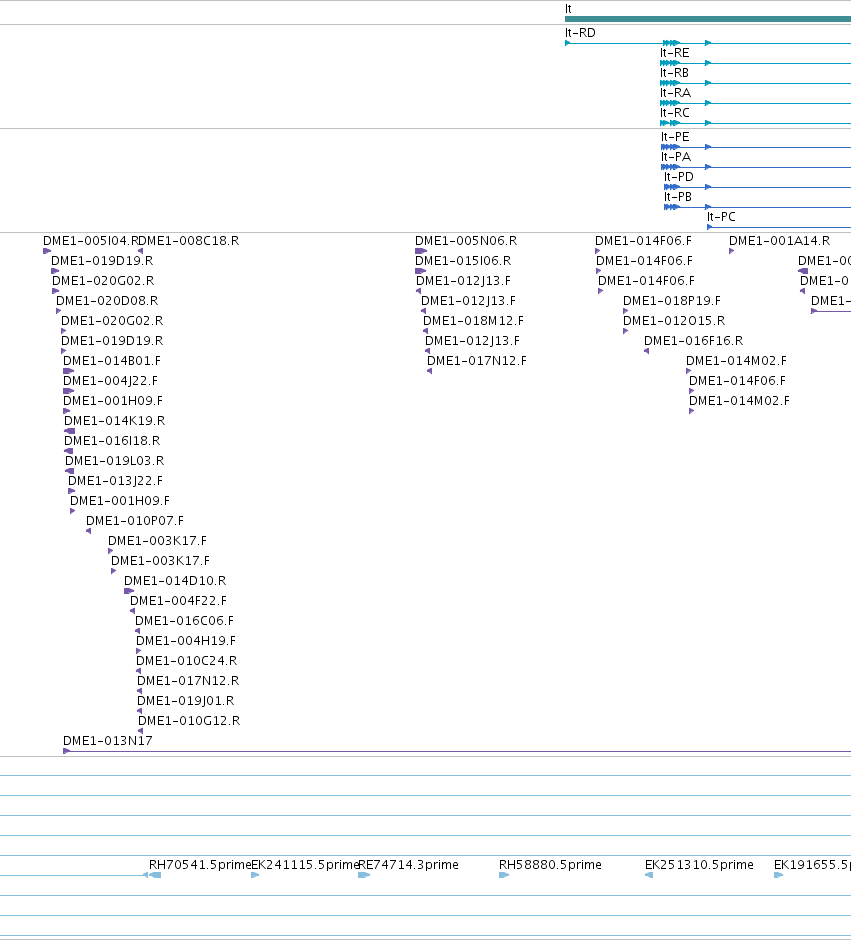Open the lt-PD protein label
This screenshot has width=851, height=940.
pyautogui.click(x=678, y=177)
